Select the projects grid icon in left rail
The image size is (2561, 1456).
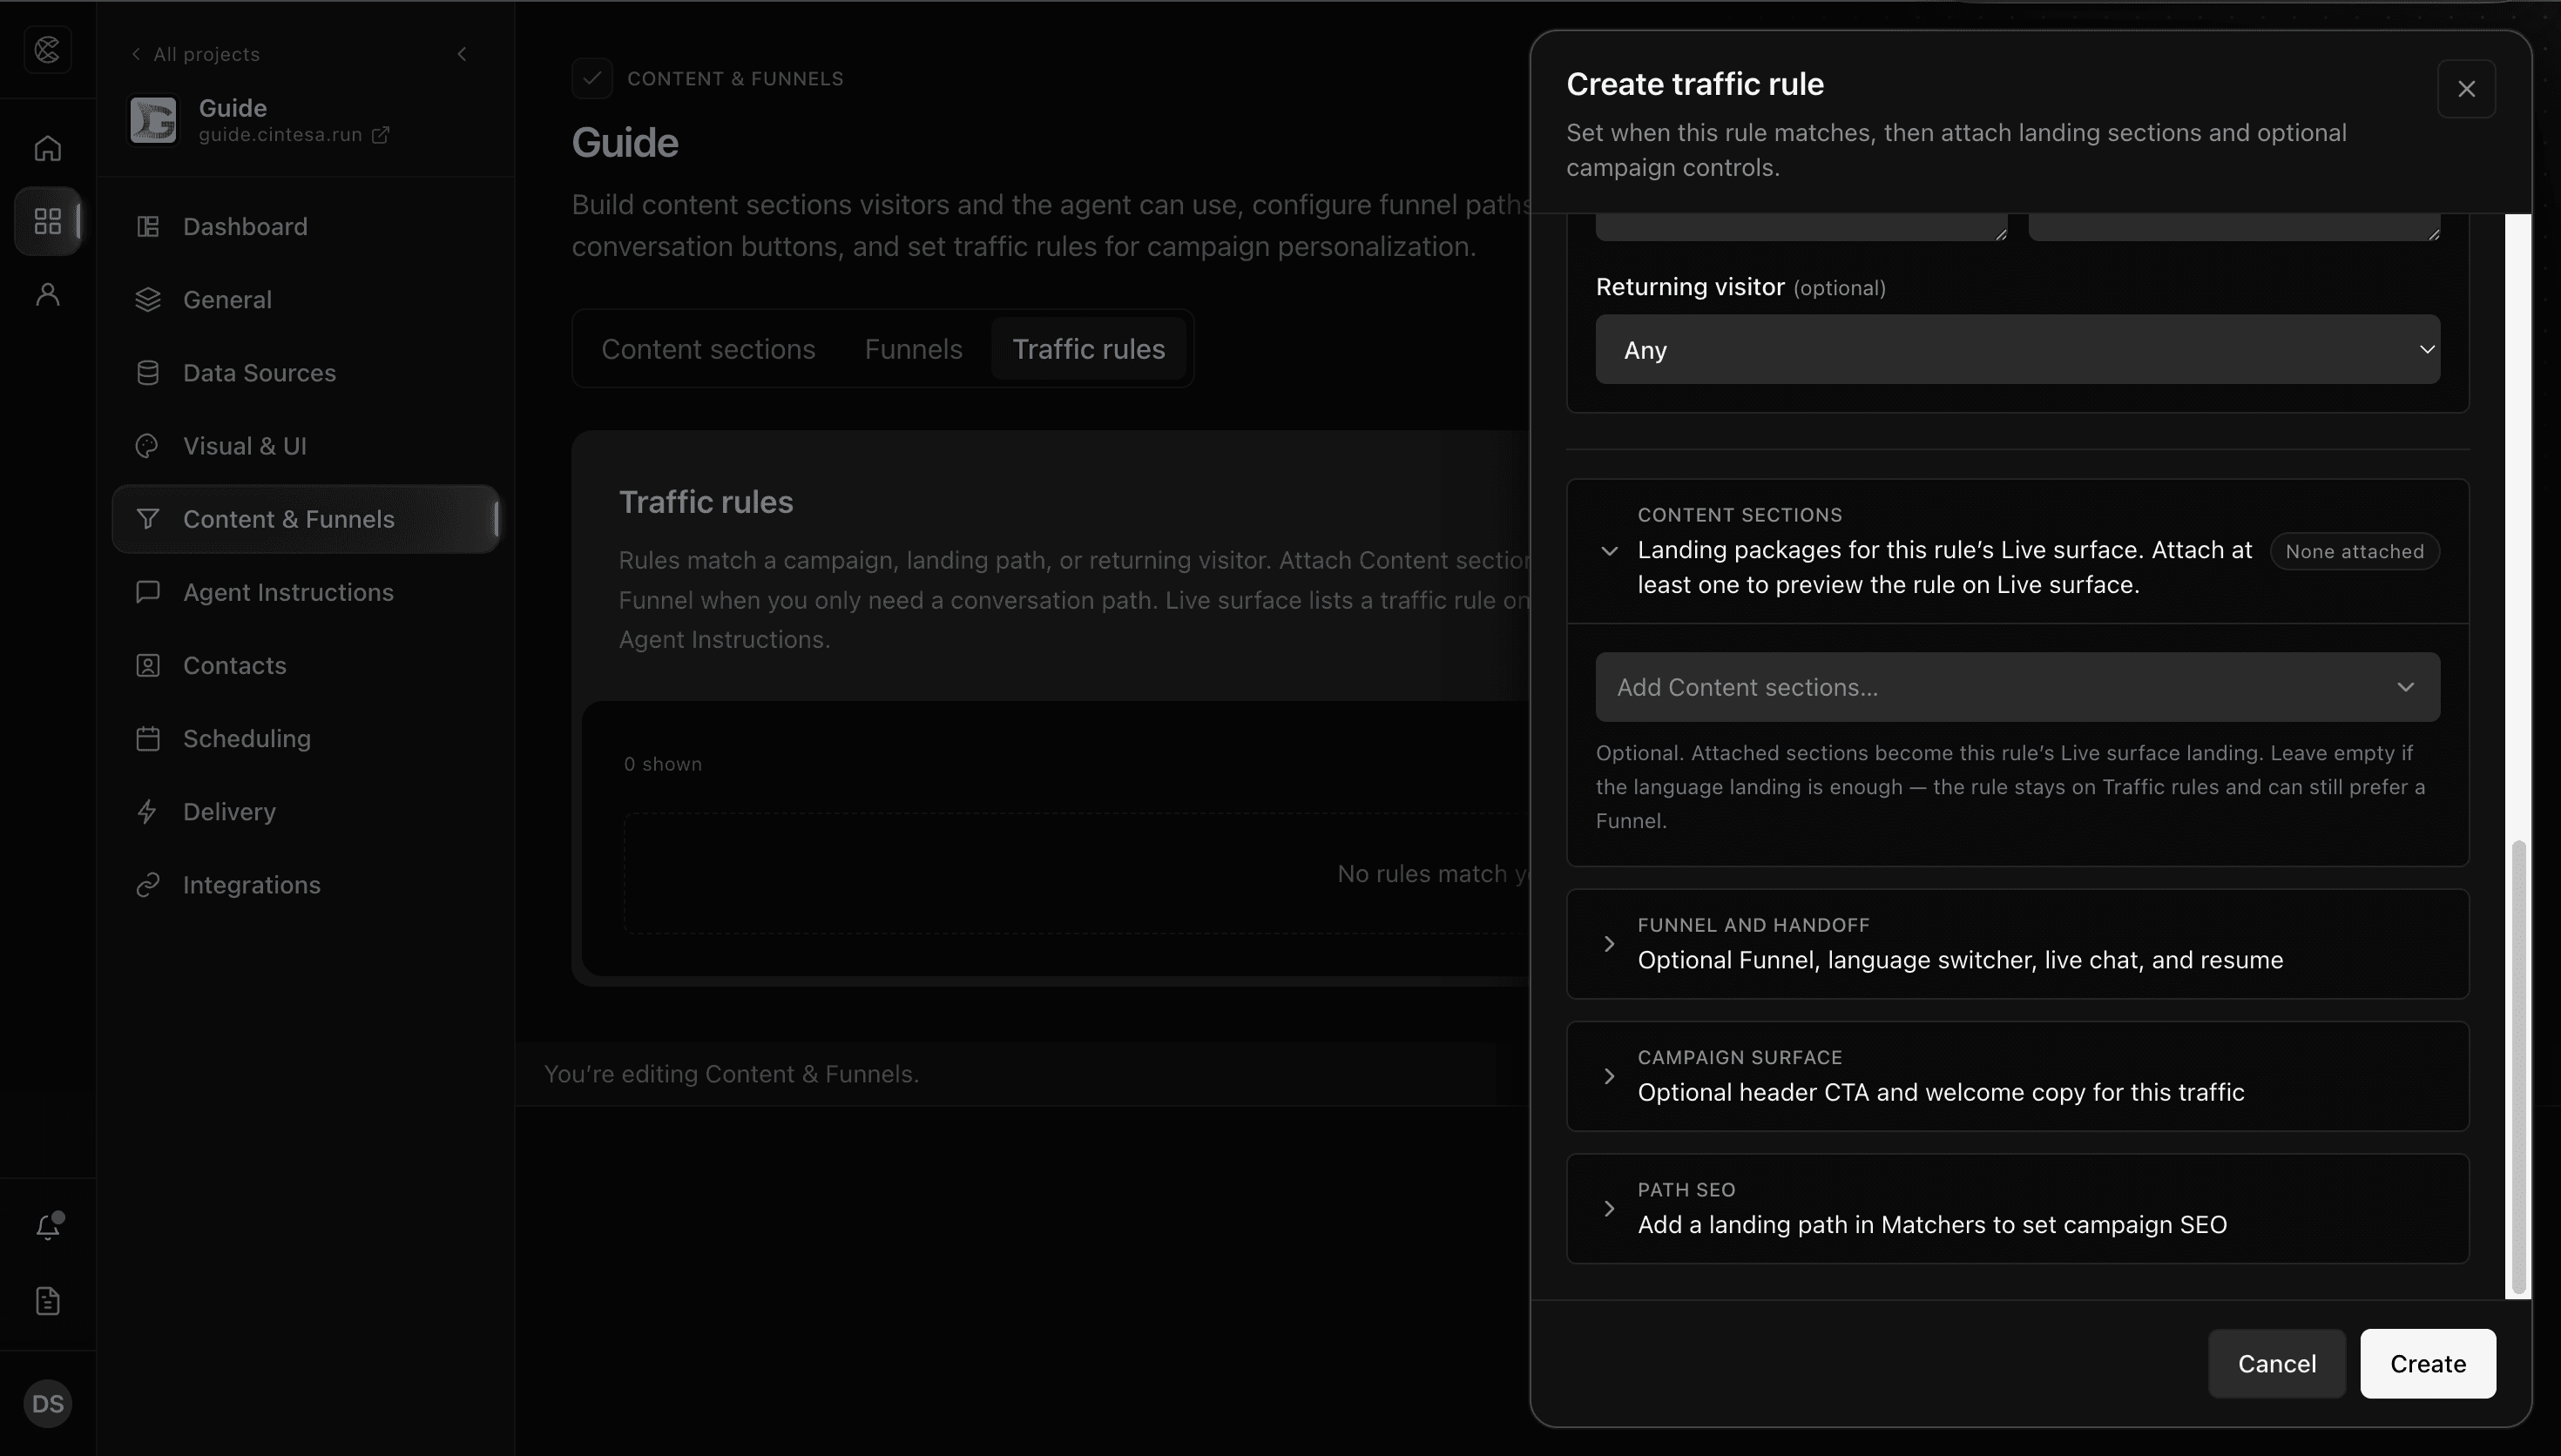(47, 221)
